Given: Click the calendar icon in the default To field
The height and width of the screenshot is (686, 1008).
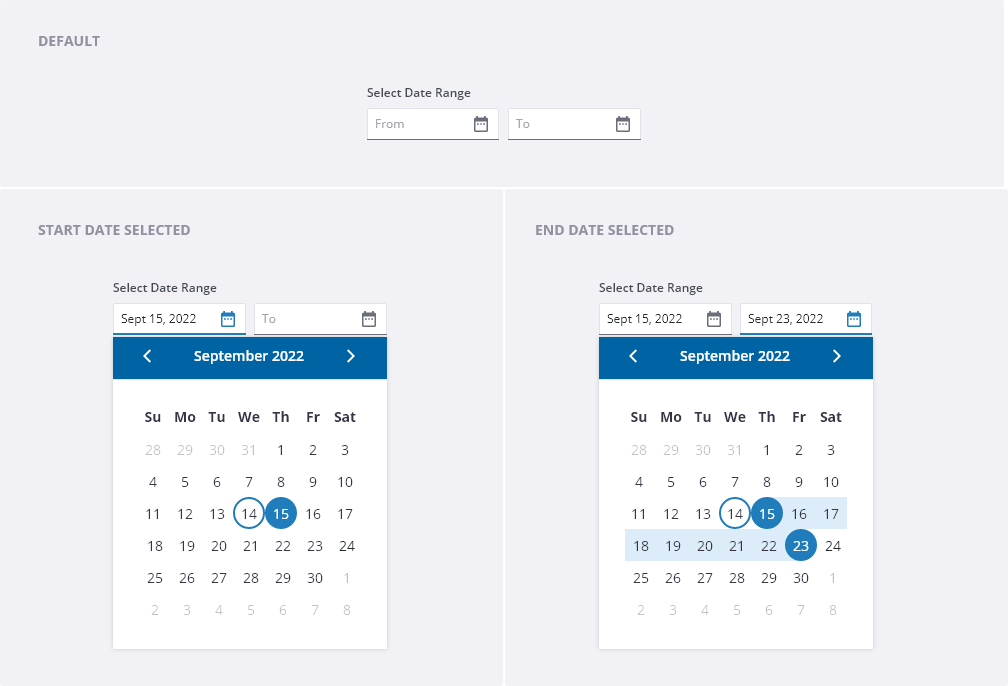Looking at the screenshot, I should [623, 124].
